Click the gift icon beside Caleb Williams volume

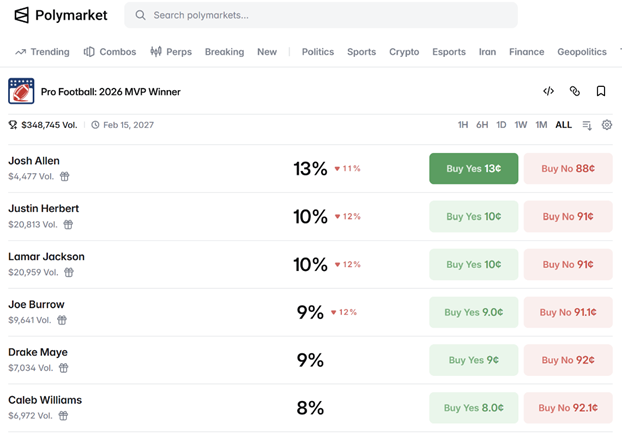pos(63,416)
